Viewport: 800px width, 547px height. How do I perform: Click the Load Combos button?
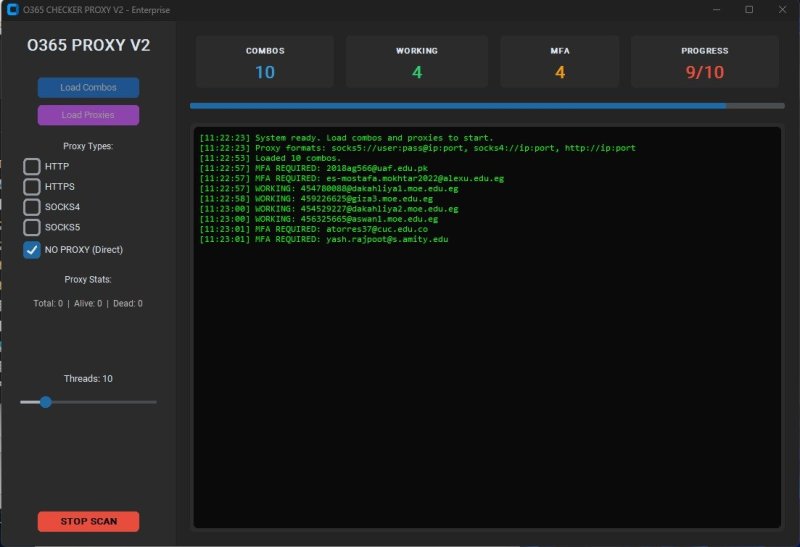88,87
